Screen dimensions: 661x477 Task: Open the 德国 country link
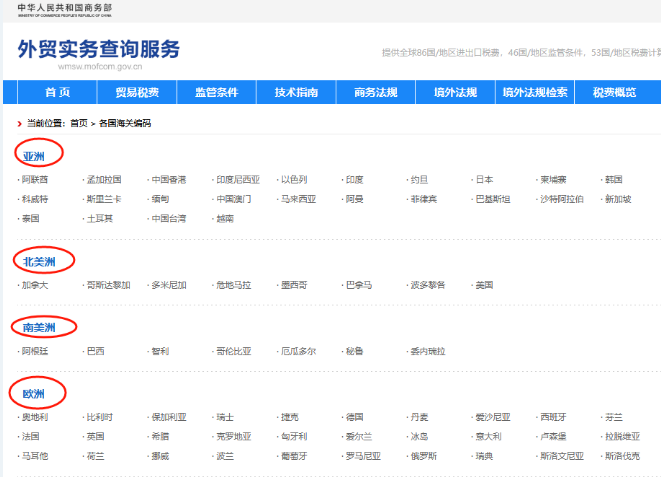tap(354, 417)
